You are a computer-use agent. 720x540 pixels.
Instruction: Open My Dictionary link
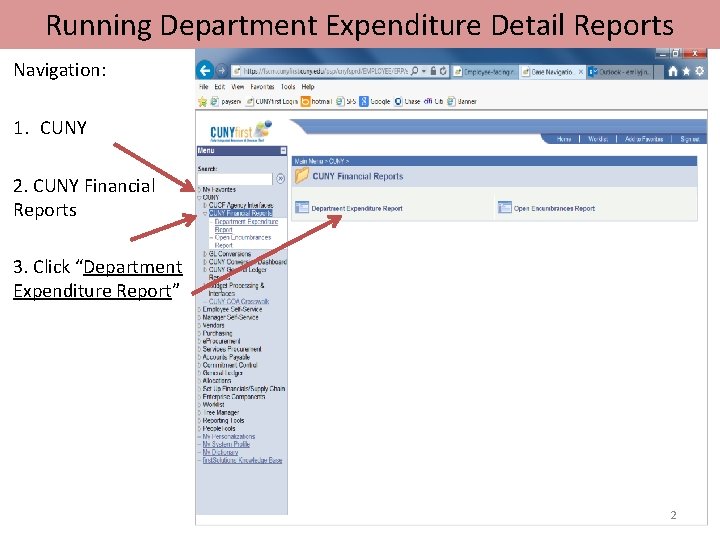click(x=220, y=452)
